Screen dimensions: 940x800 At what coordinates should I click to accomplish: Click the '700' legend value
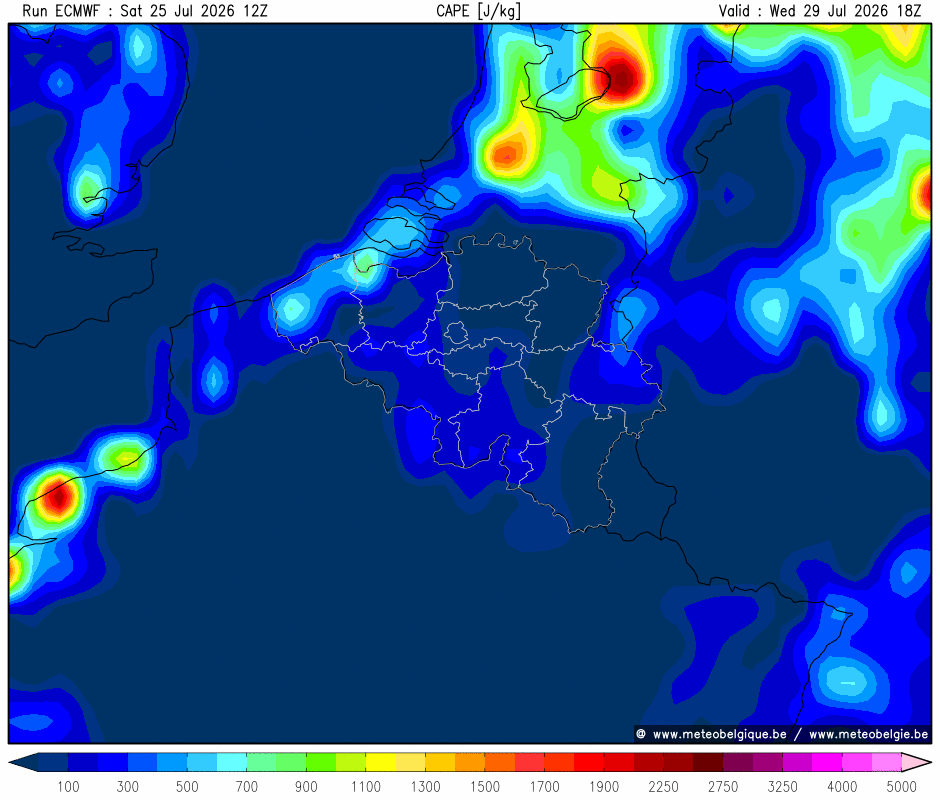tap(246, 787)
